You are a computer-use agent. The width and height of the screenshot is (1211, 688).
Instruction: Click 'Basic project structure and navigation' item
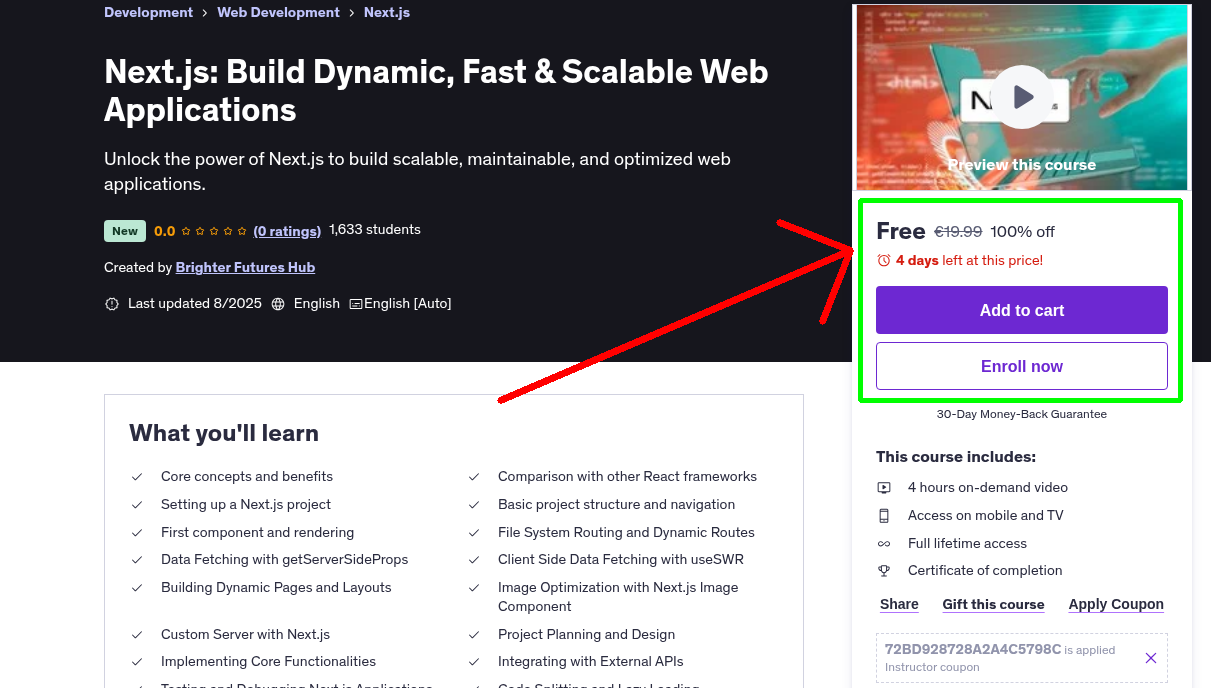[617, 505]
